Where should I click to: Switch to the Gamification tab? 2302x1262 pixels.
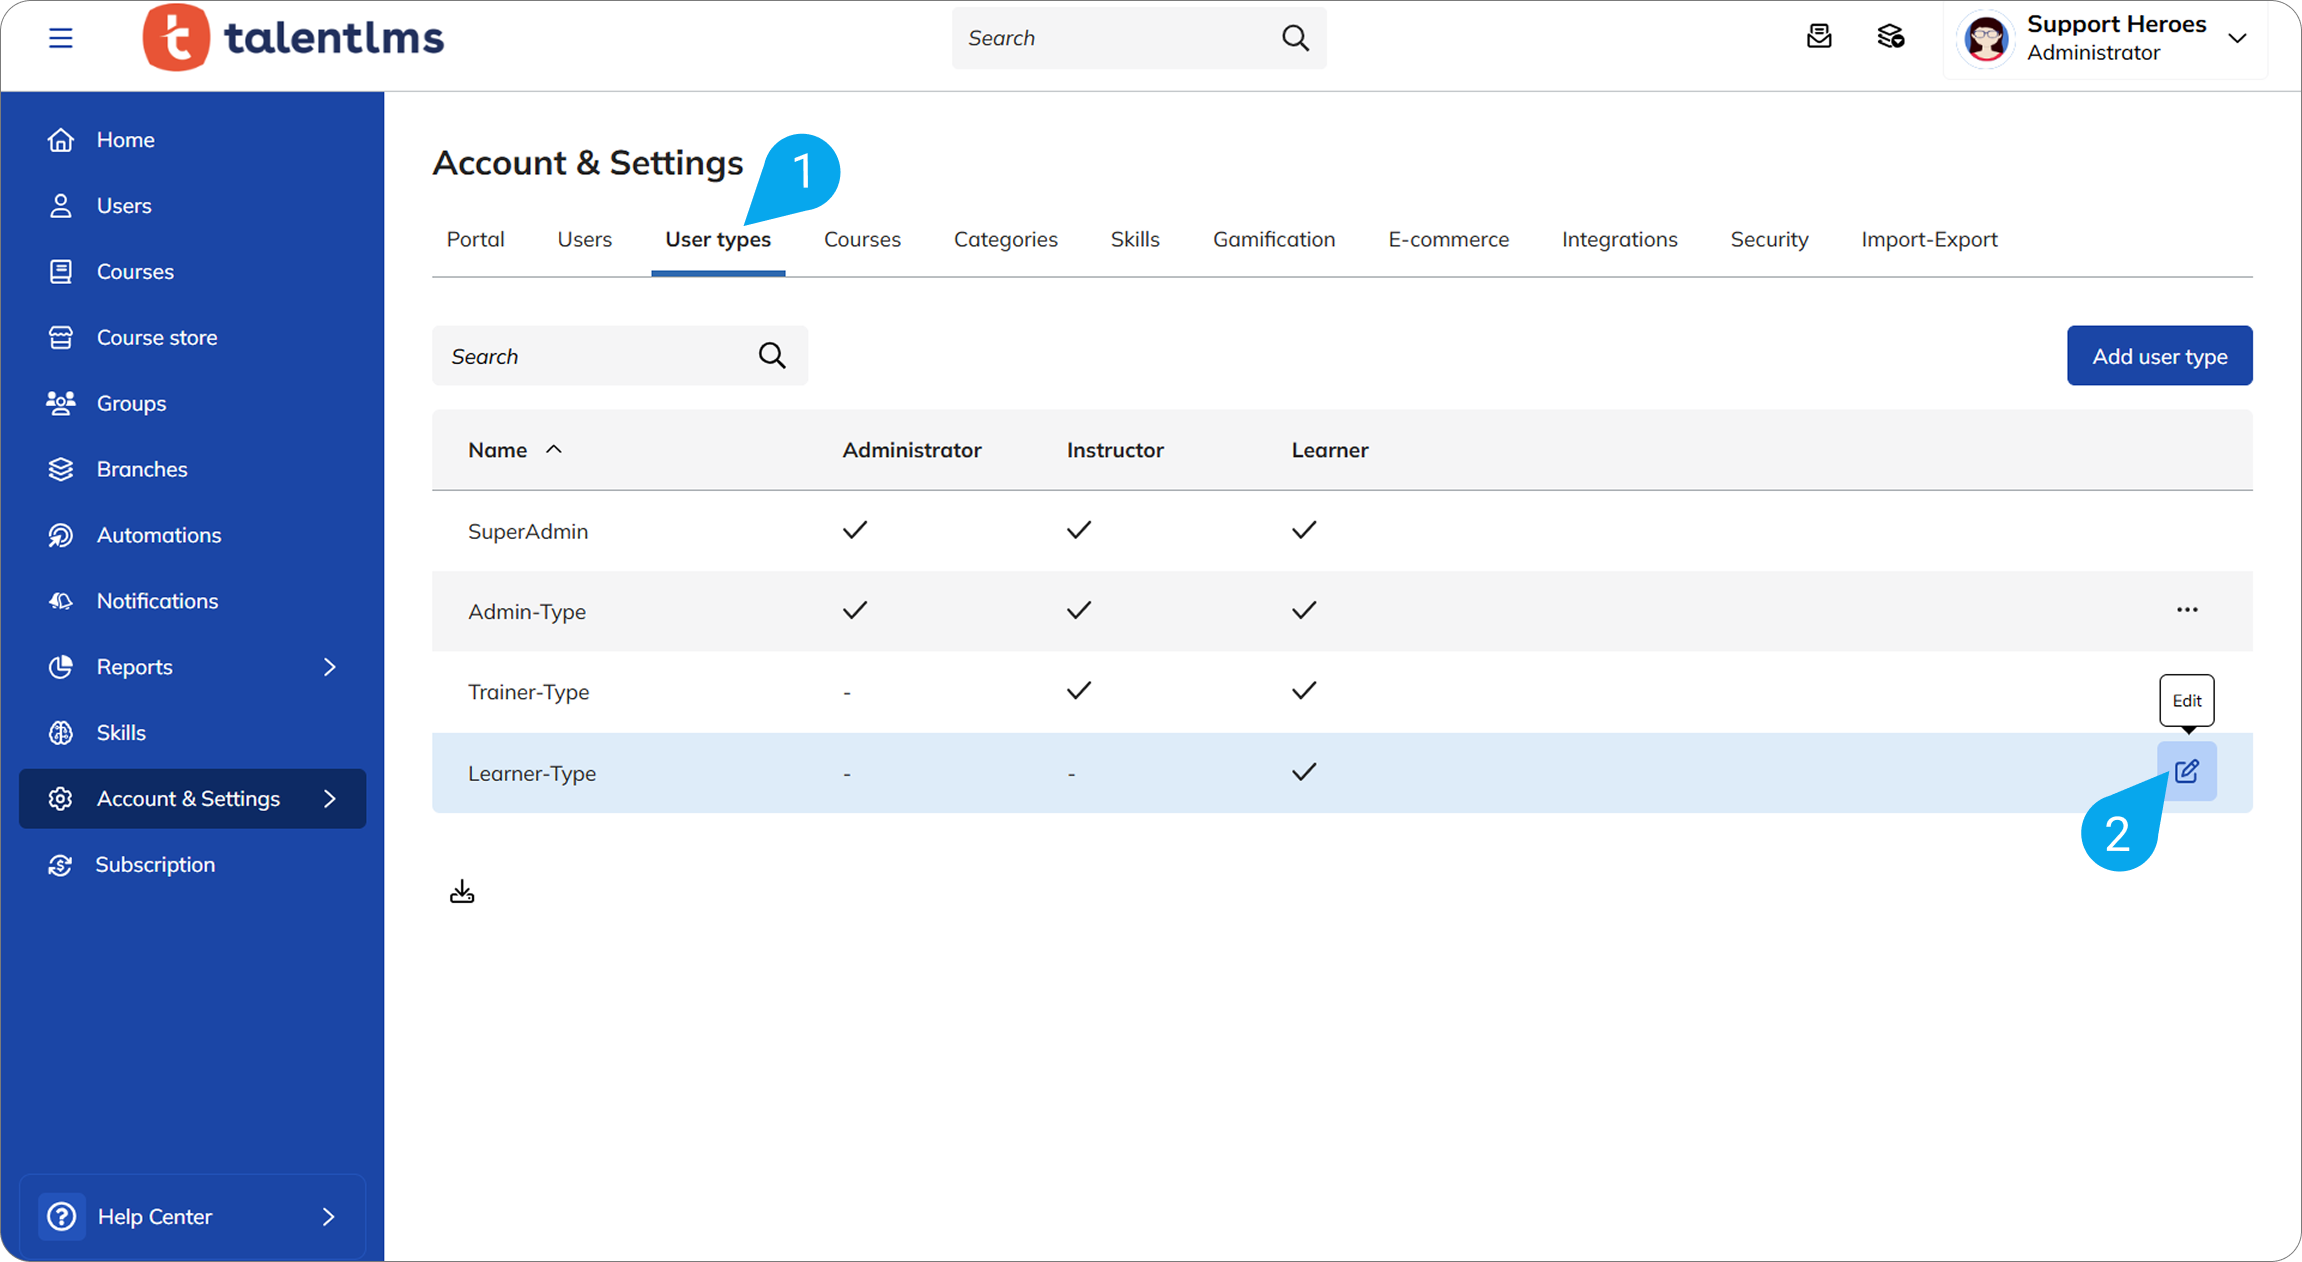tap(1273, 240)
